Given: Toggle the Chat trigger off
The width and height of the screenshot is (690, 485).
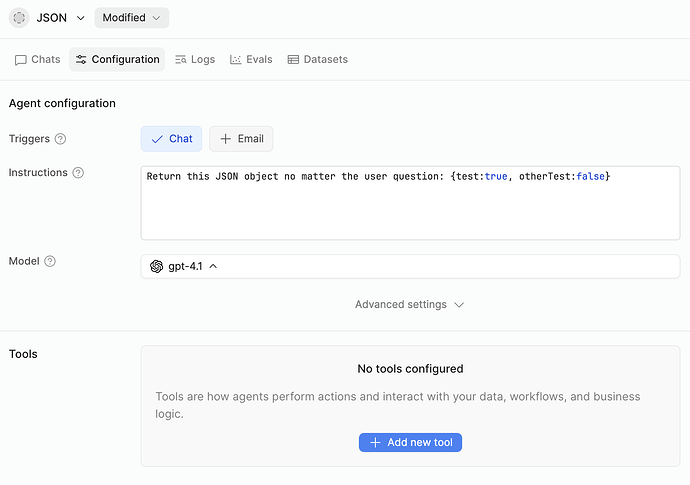Looking at the screenshot, I should (171, 139).
